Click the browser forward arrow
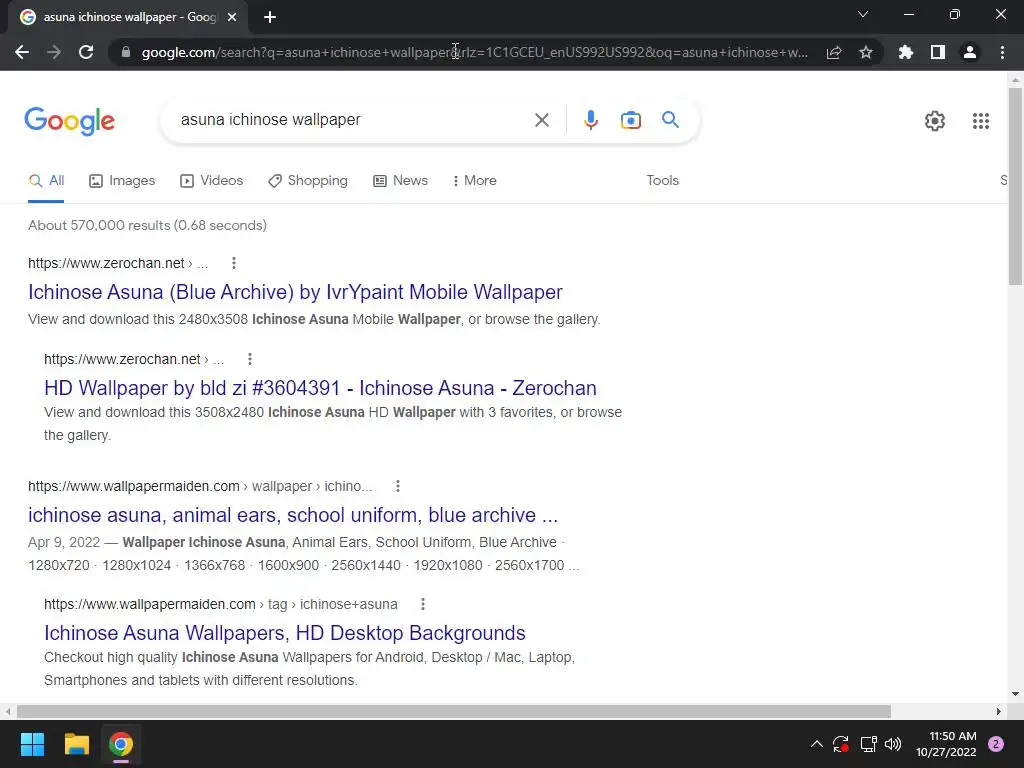The height and width of the screenshot is (768, 1024). [x=54, y=52]
